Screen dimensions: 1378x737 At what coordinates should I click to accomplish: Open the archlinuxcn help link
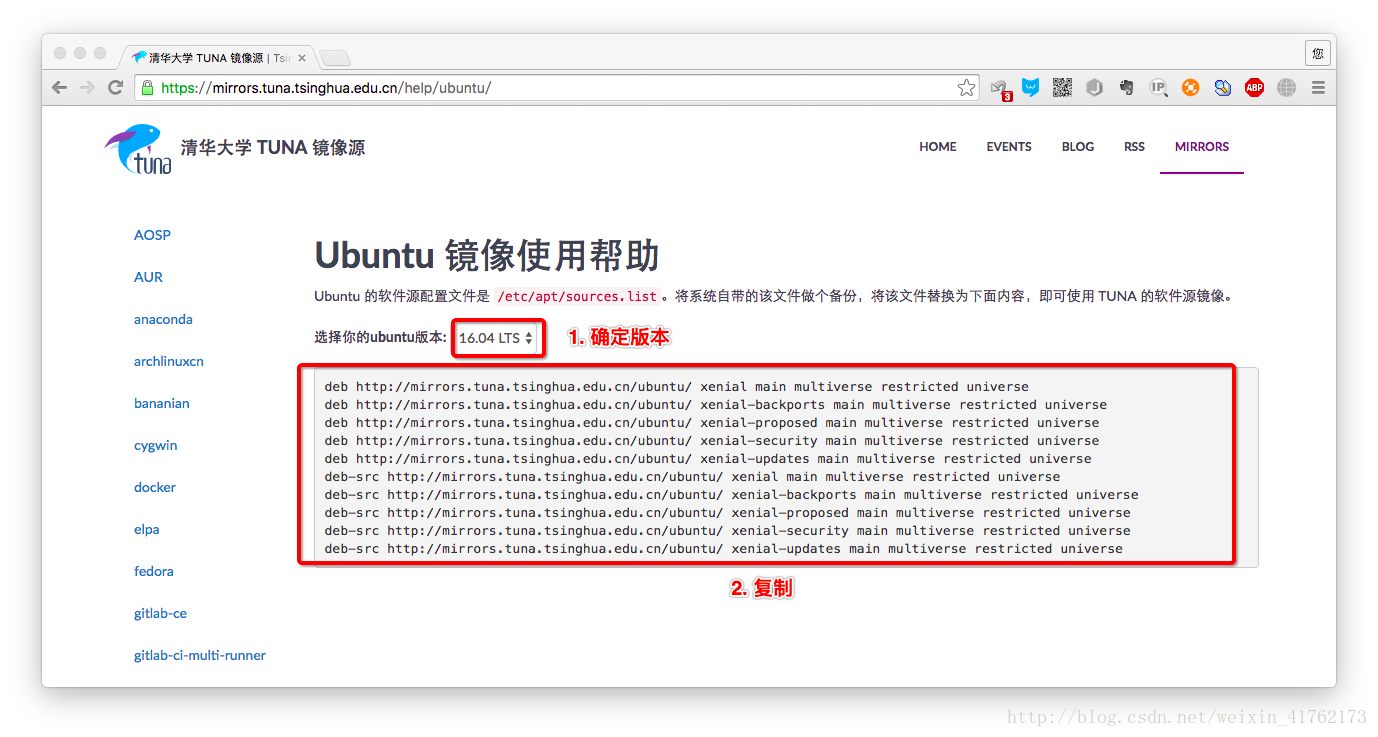coord(169,361)
